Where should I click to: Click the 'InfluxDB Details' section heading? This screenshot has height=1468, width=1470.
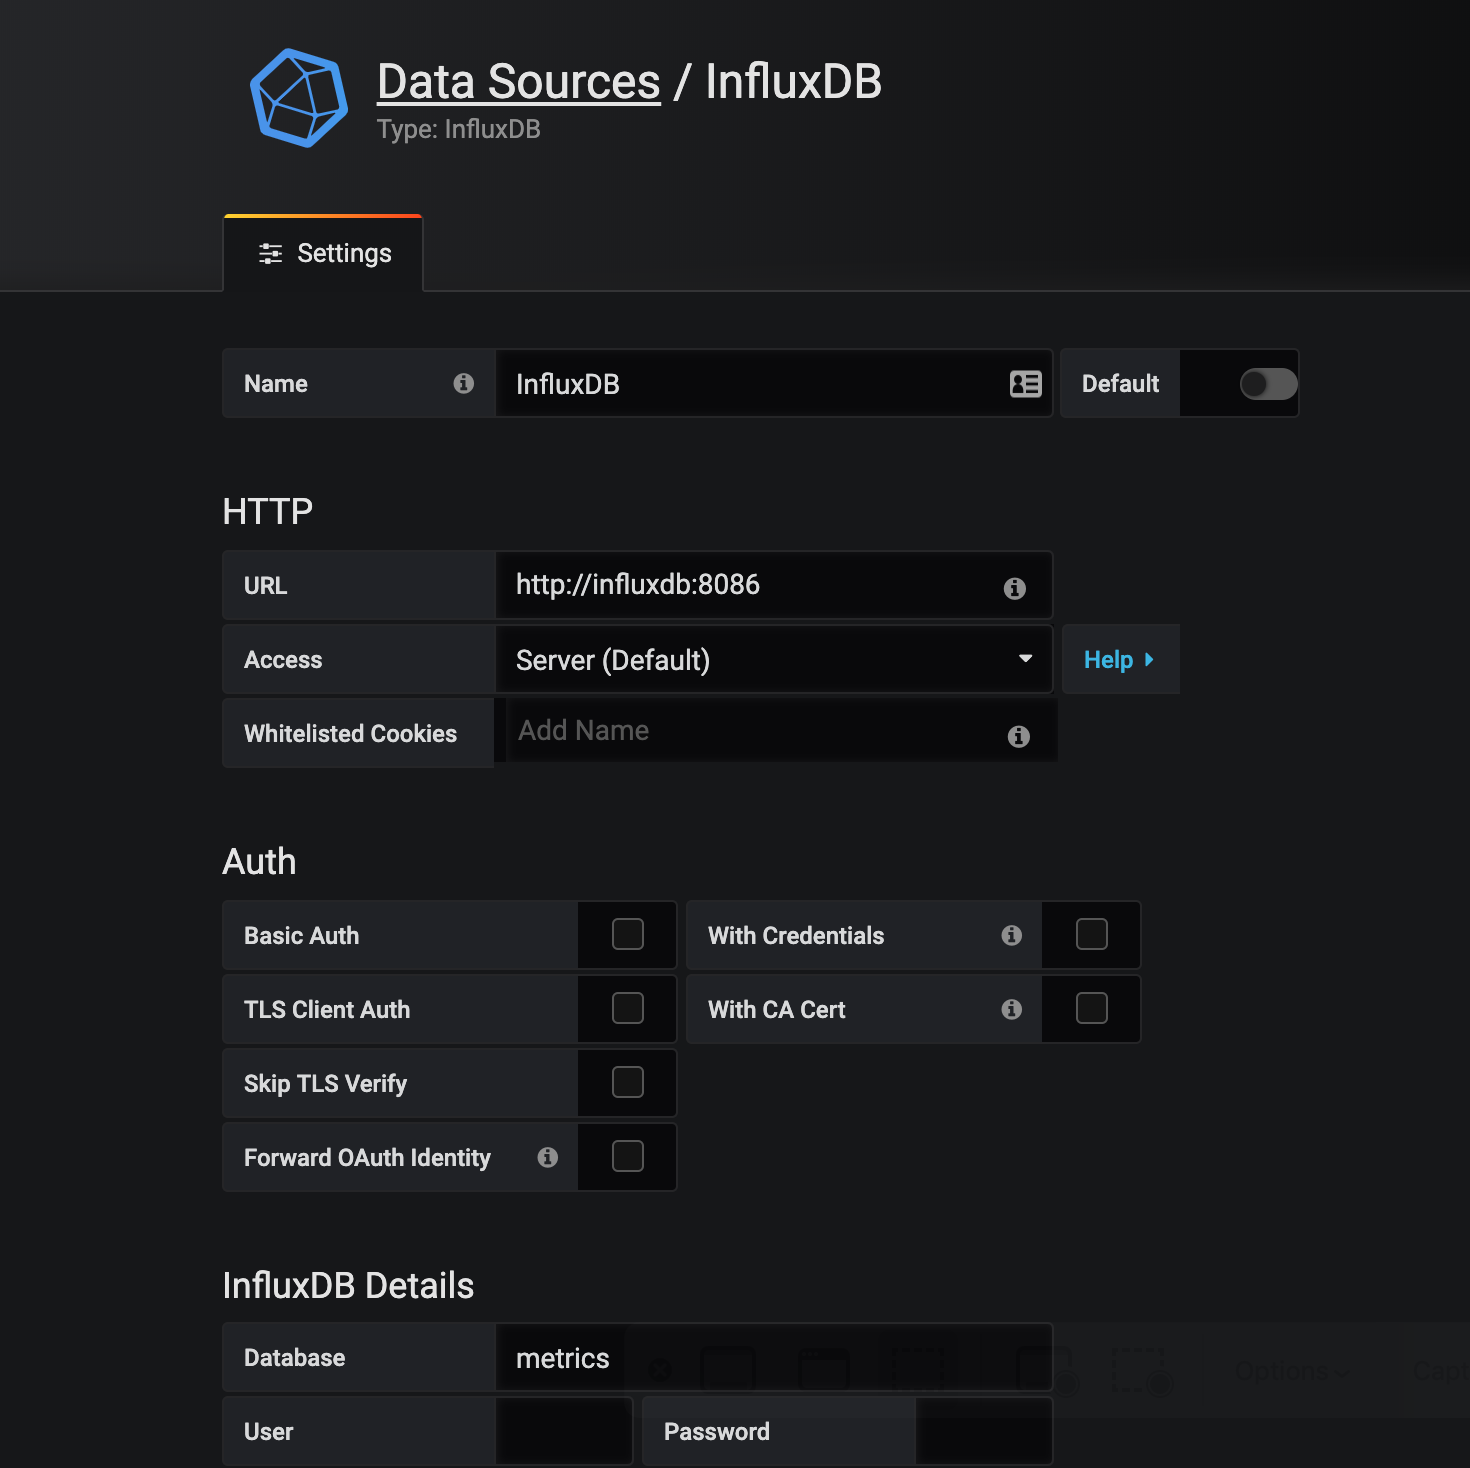pyautogui.click(x=348, y=1285)
